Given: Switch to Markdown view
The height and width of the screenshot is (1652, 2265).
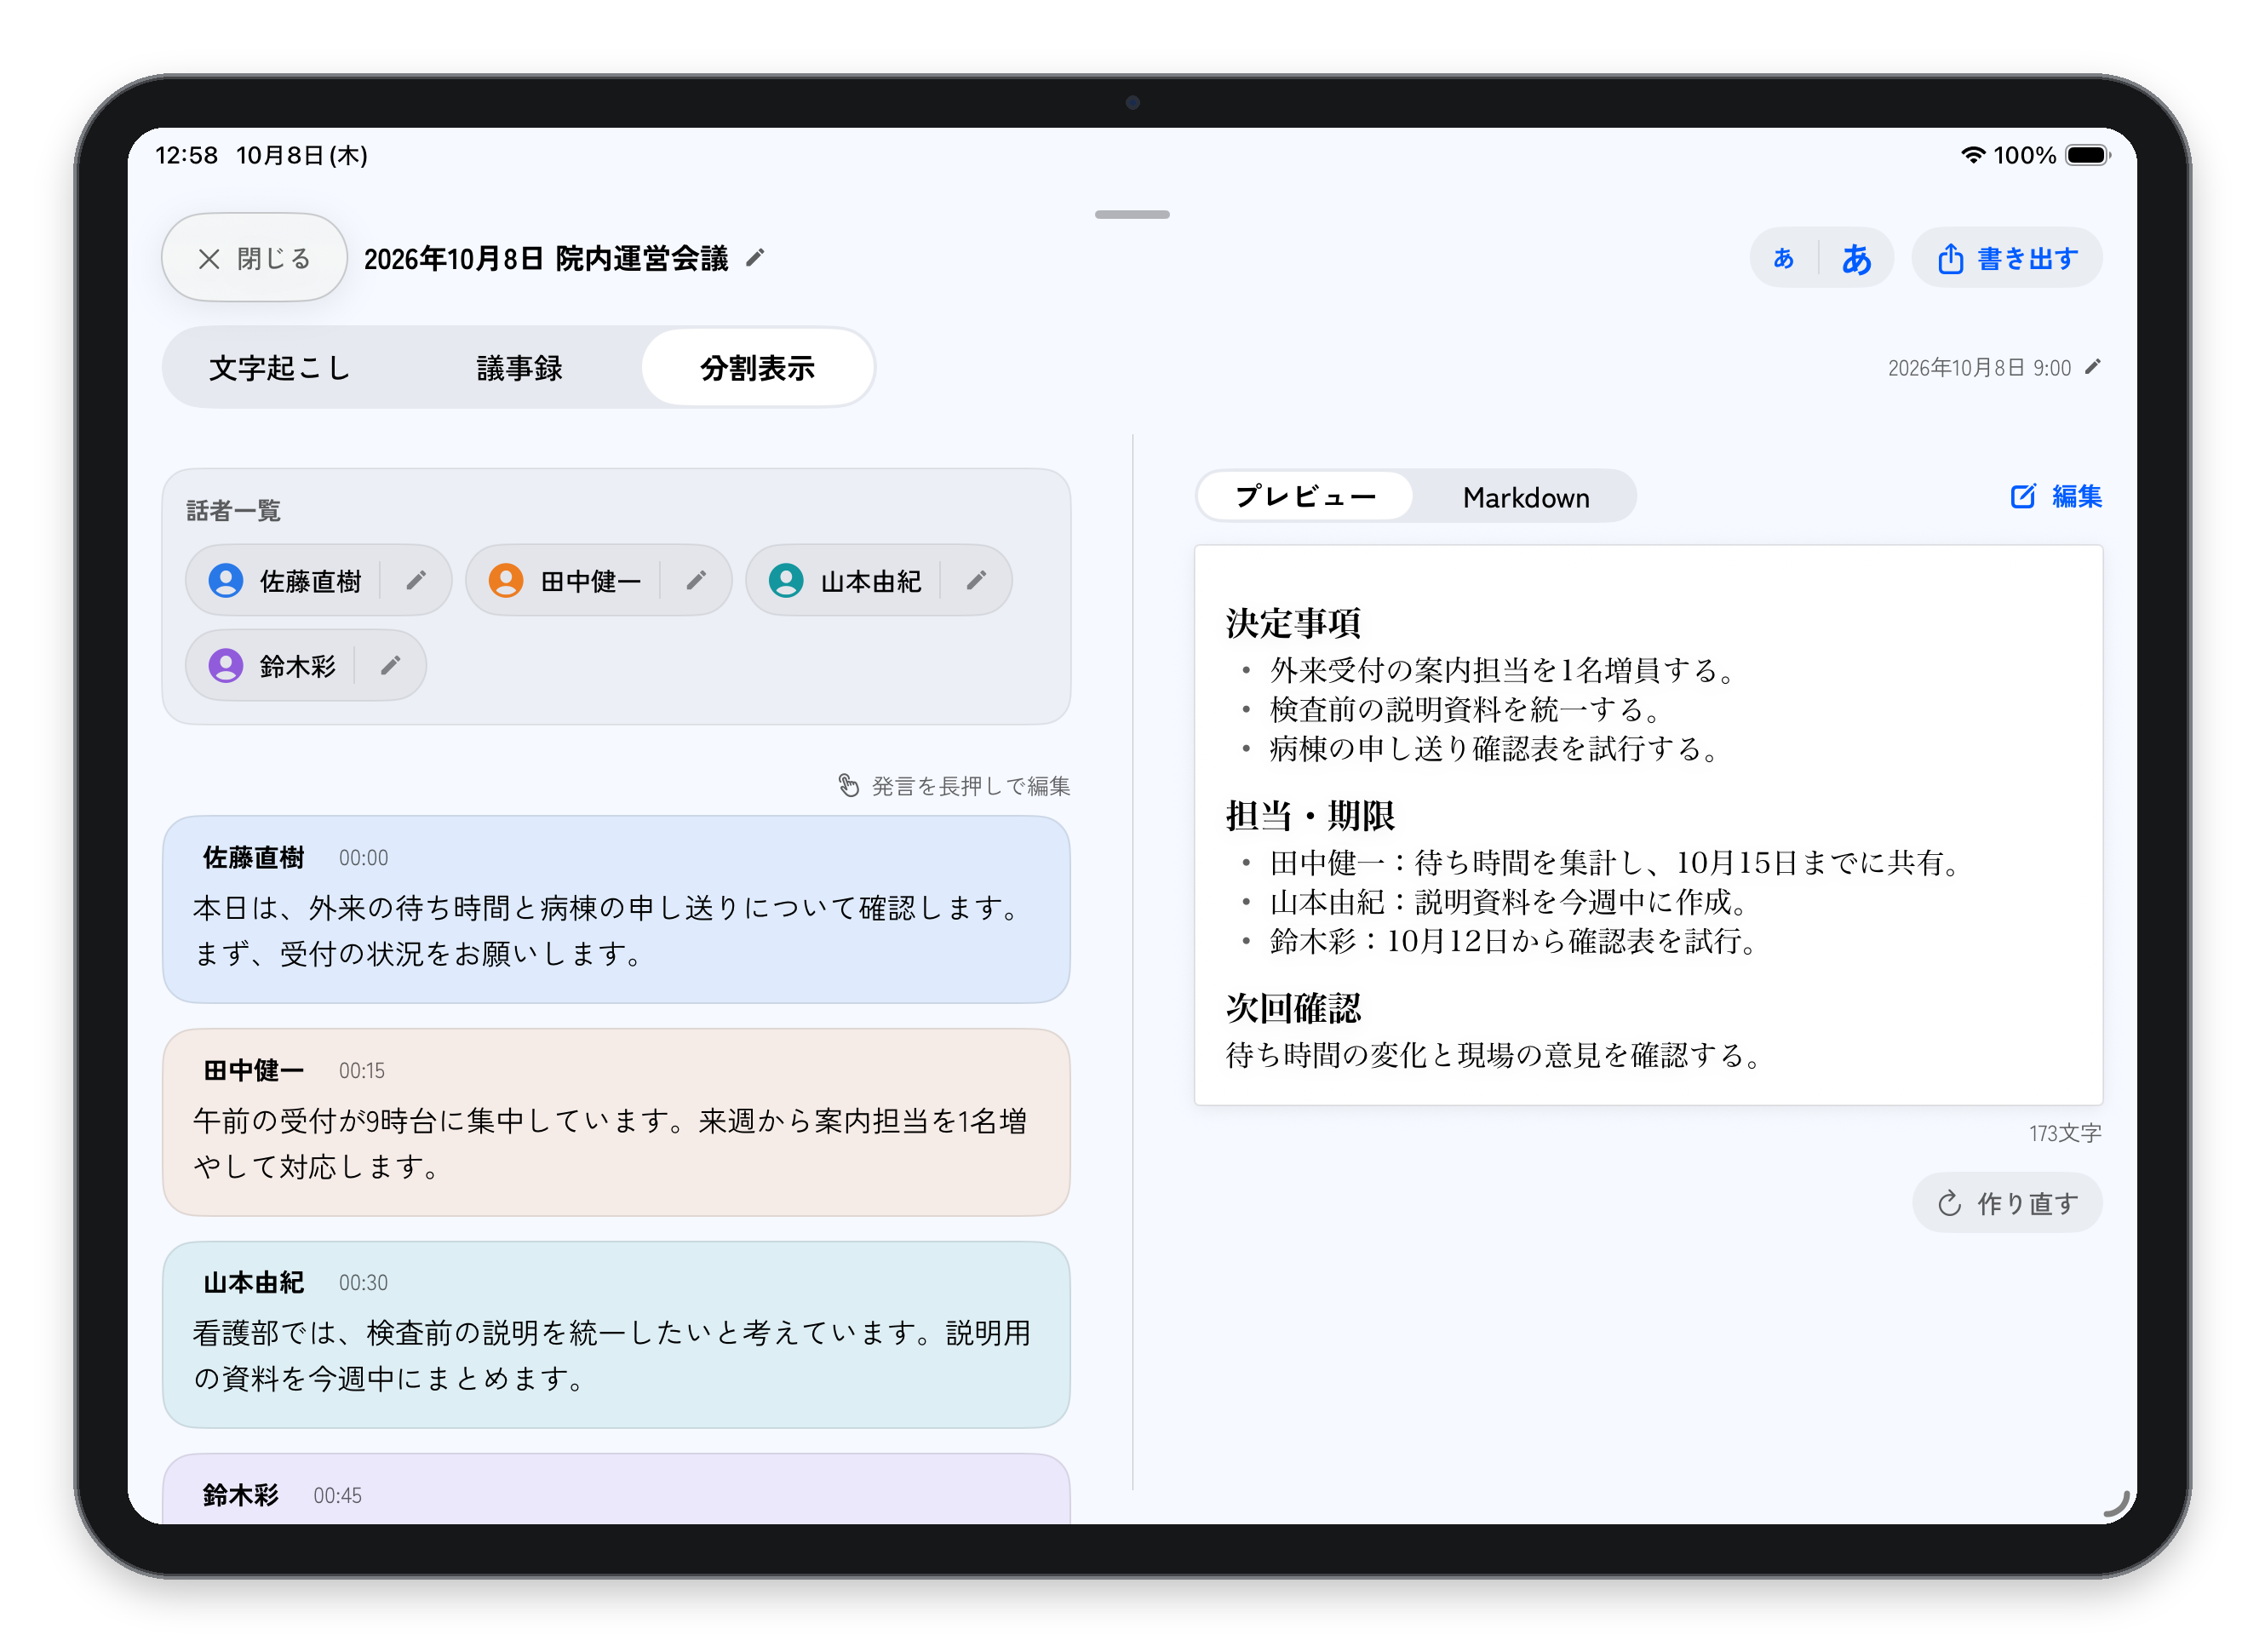Looking at the screenshot, I should pyautogui.click(x=1525, y=497).
